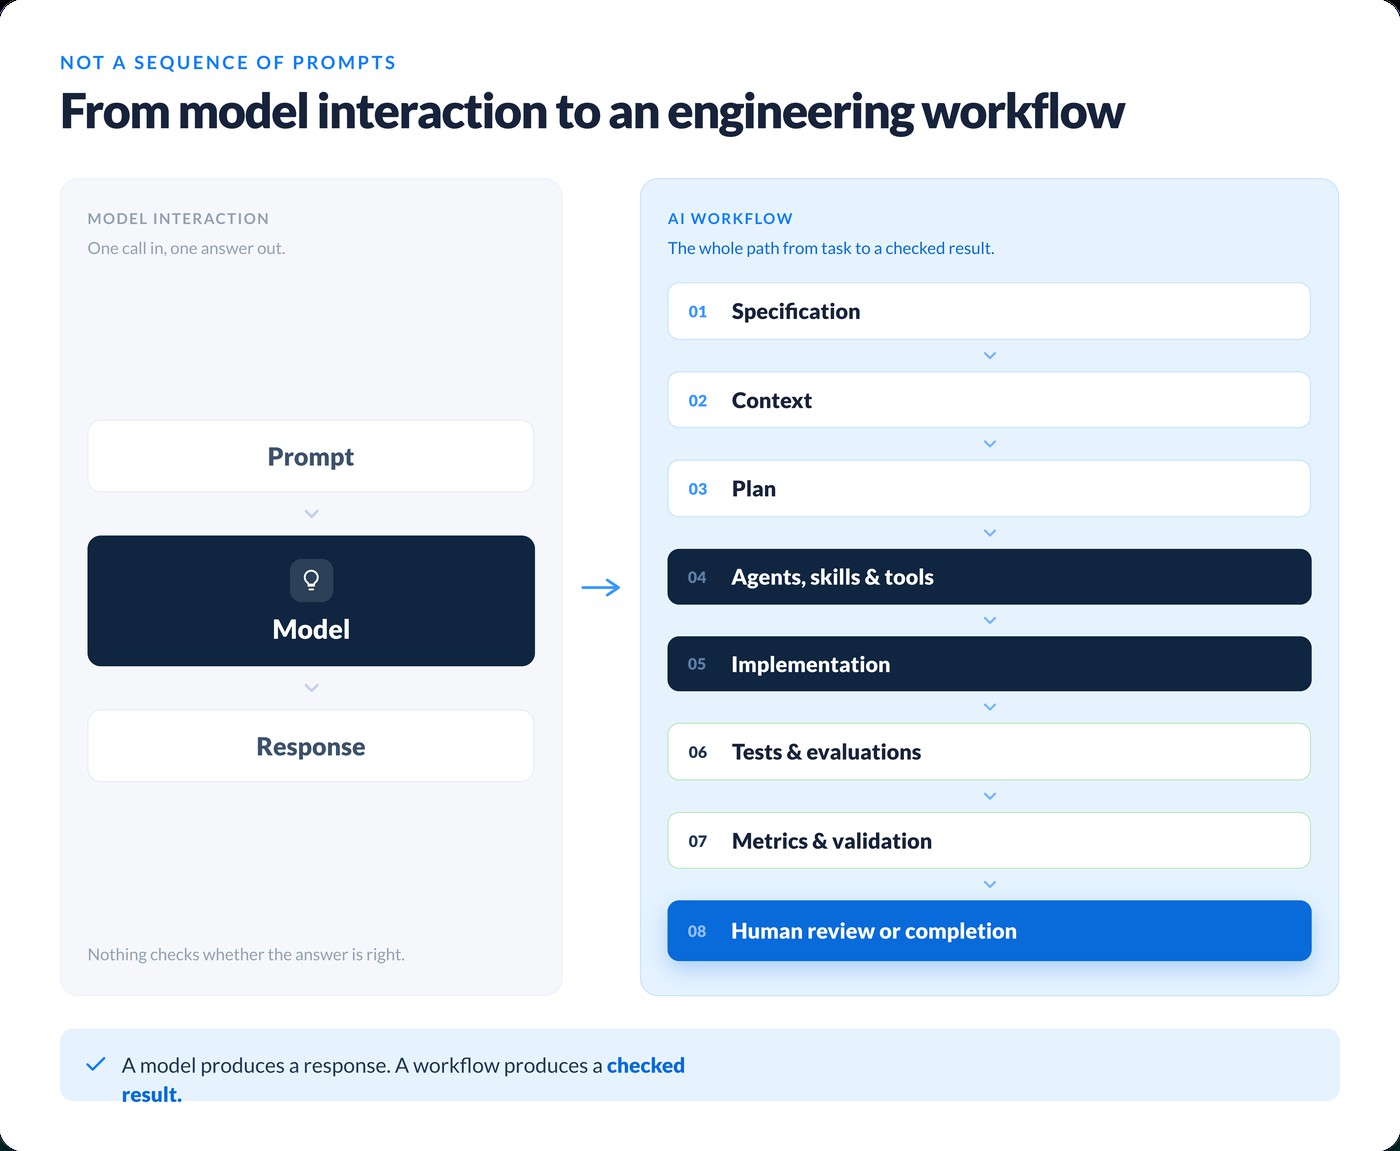This screenshot has width=1400, height=1151.
Task: Select the dark Model box
Action: (311, 601)
